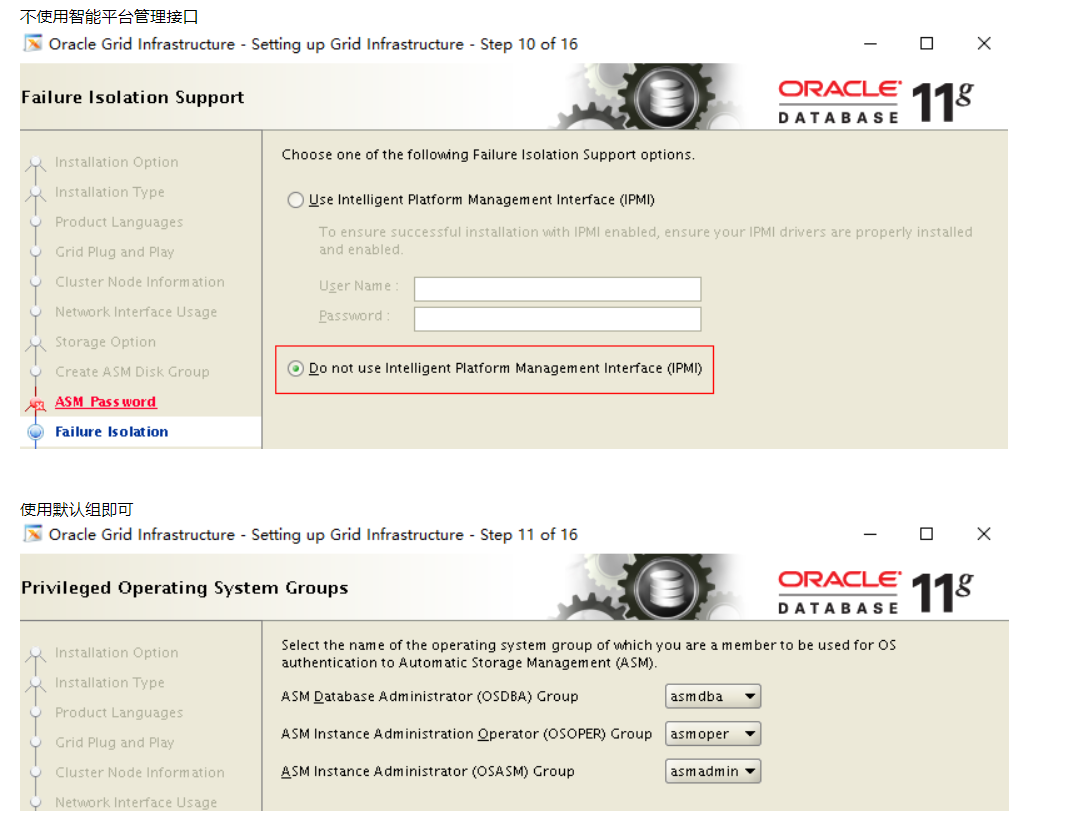Click the Oracle Database 11g logo in Step 10

[876, 102]
